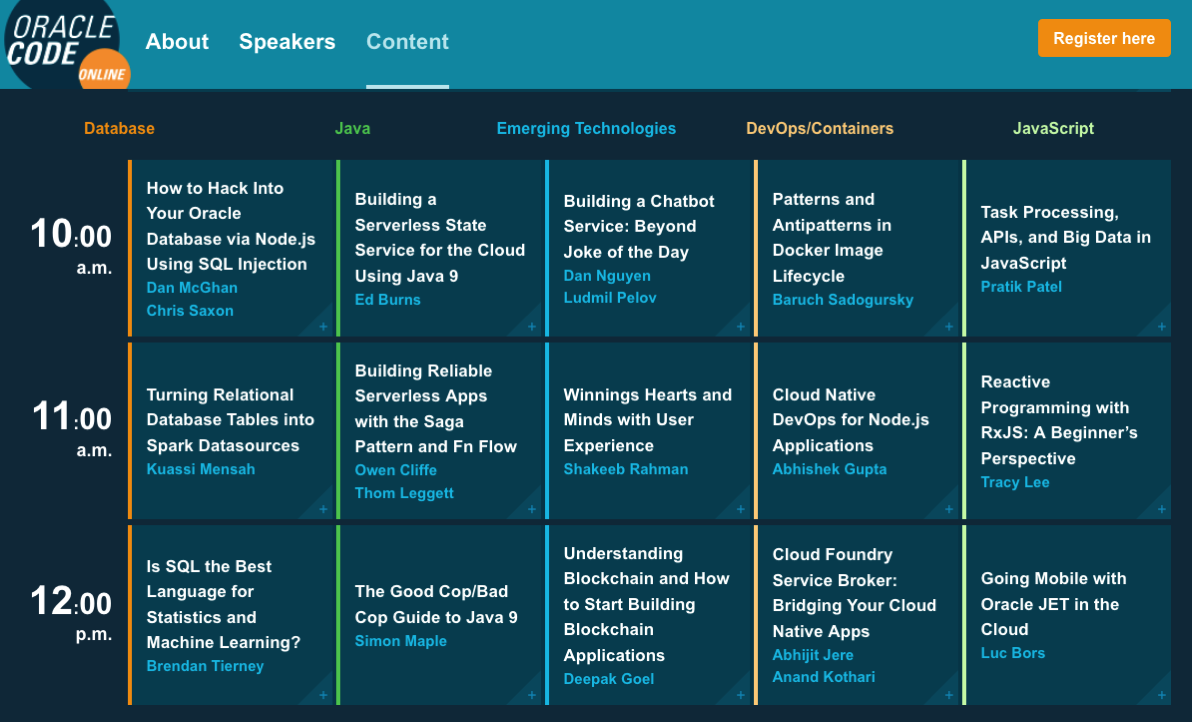
Task: Open speaker Brendan Tierney's profile
Action: (x=205, y=666)
